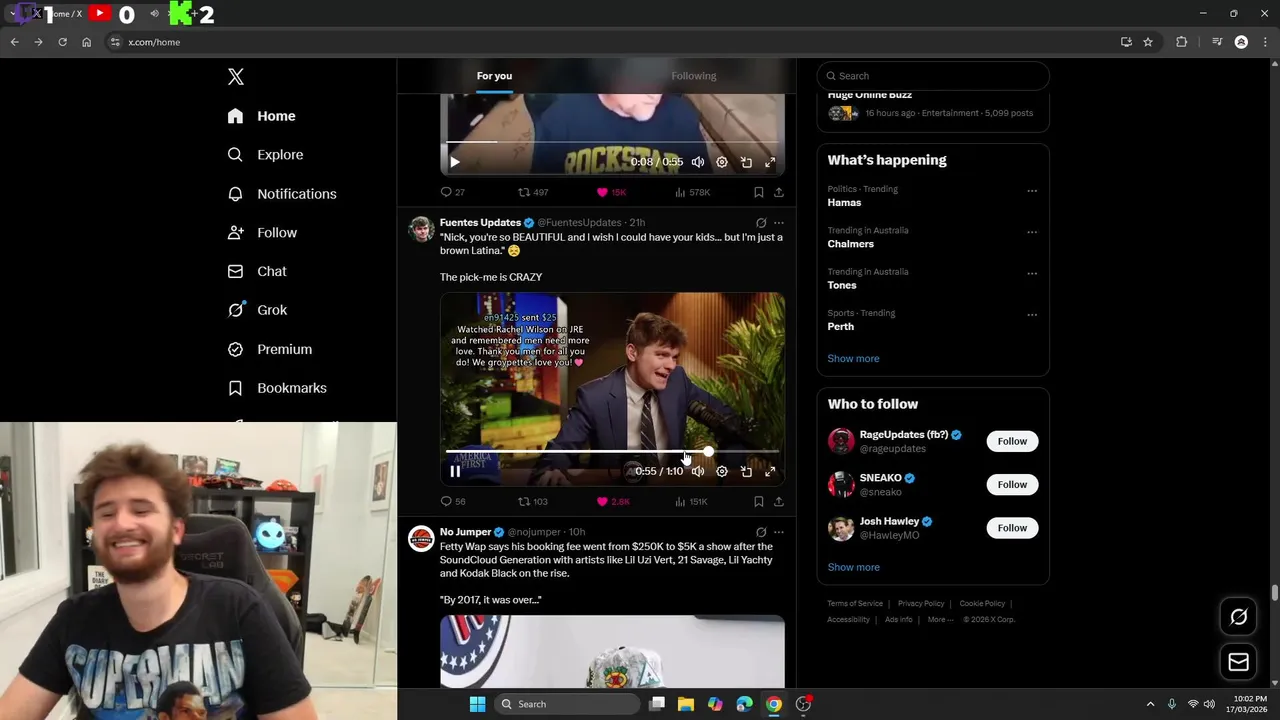Viewport: 1280px width, 720px height.
Task: Open the Windows Start menu
Action: pos(478,704)
